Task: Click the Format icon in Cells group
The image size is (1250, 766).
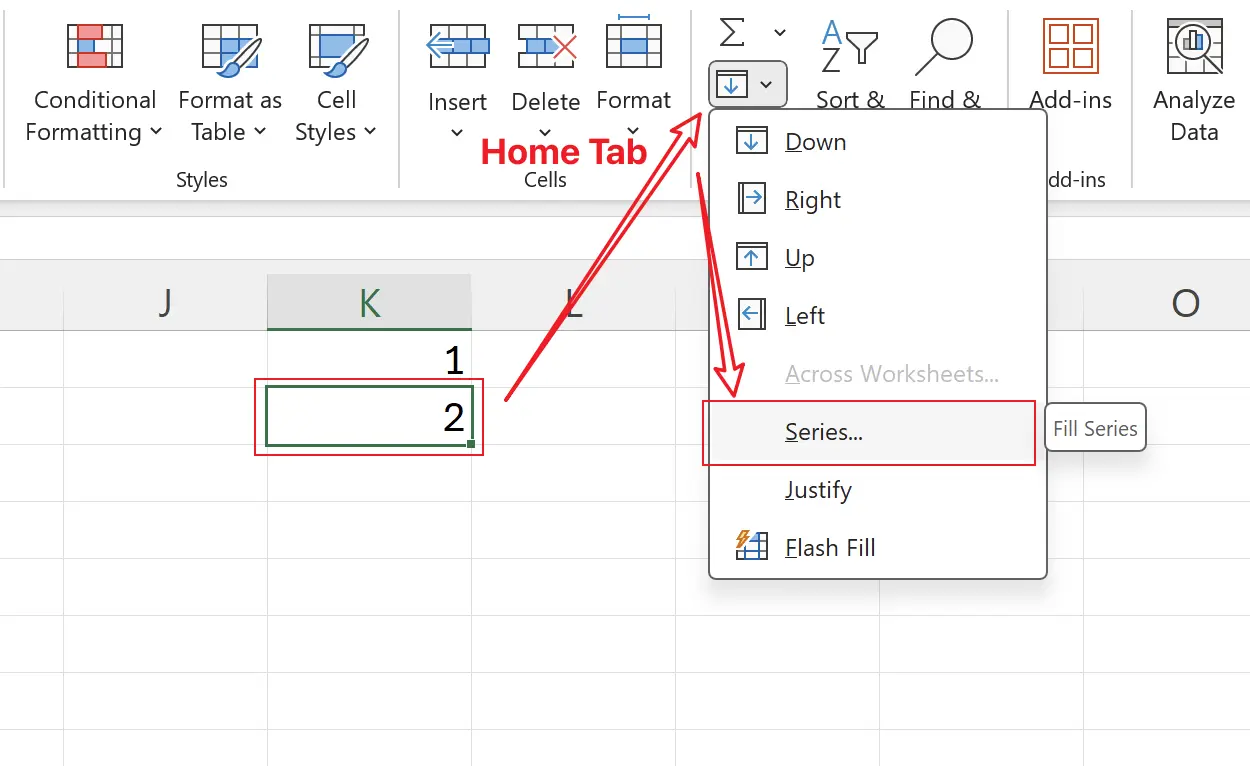Action: point(634,45)
